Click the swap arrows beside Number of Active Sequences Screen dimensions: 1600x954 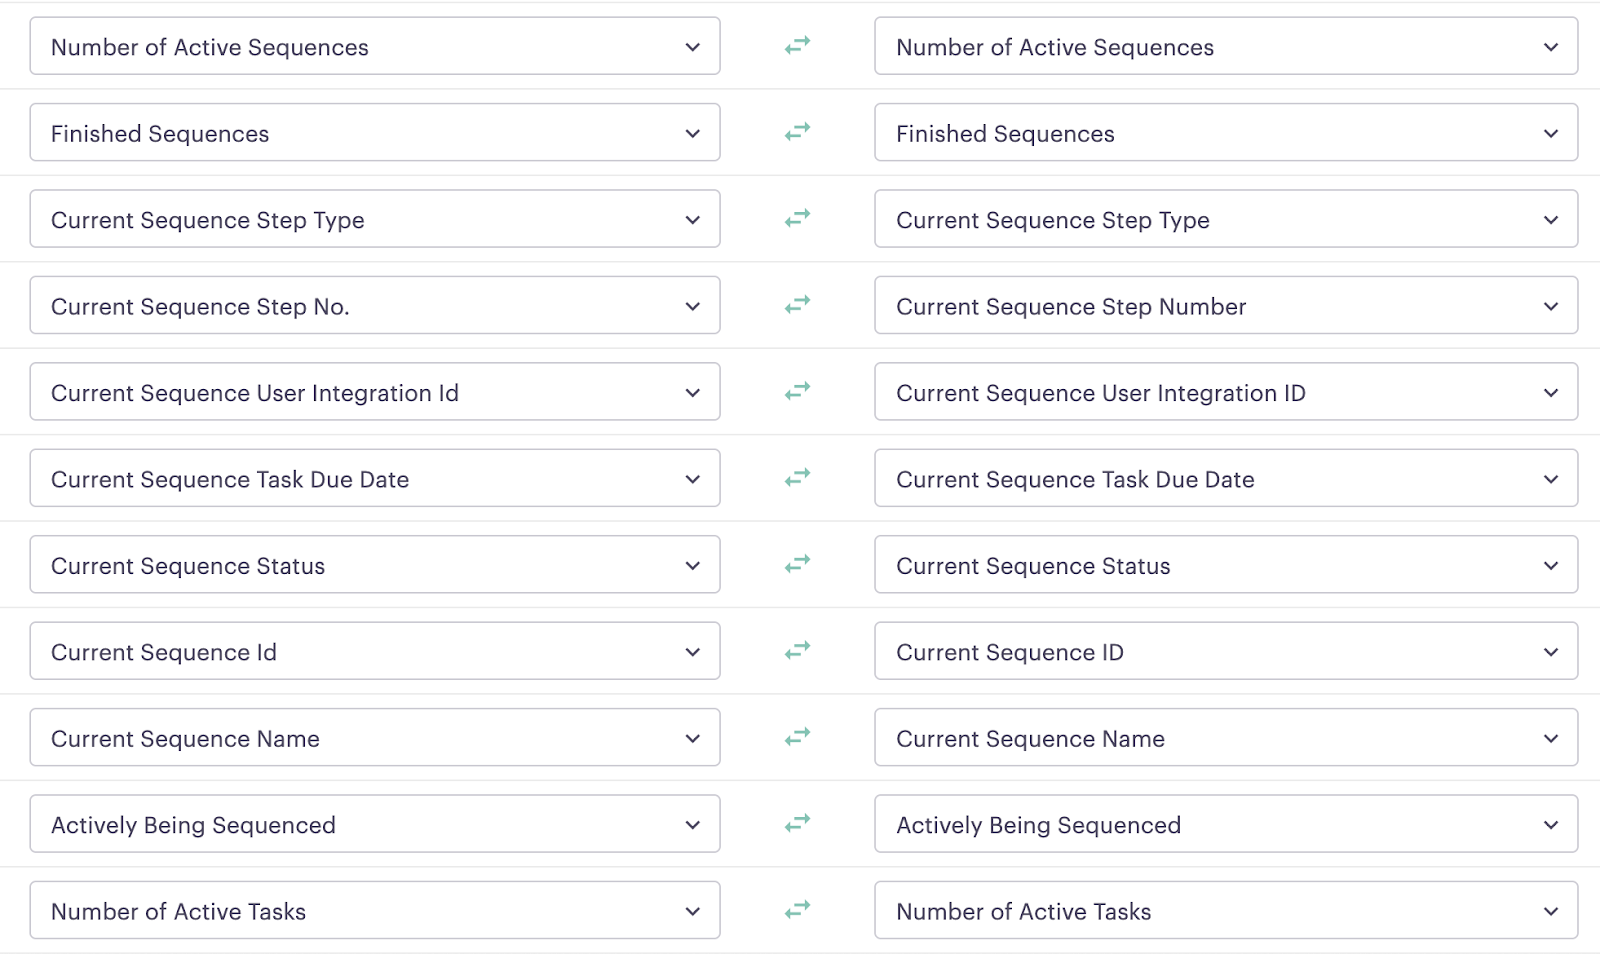797,46
